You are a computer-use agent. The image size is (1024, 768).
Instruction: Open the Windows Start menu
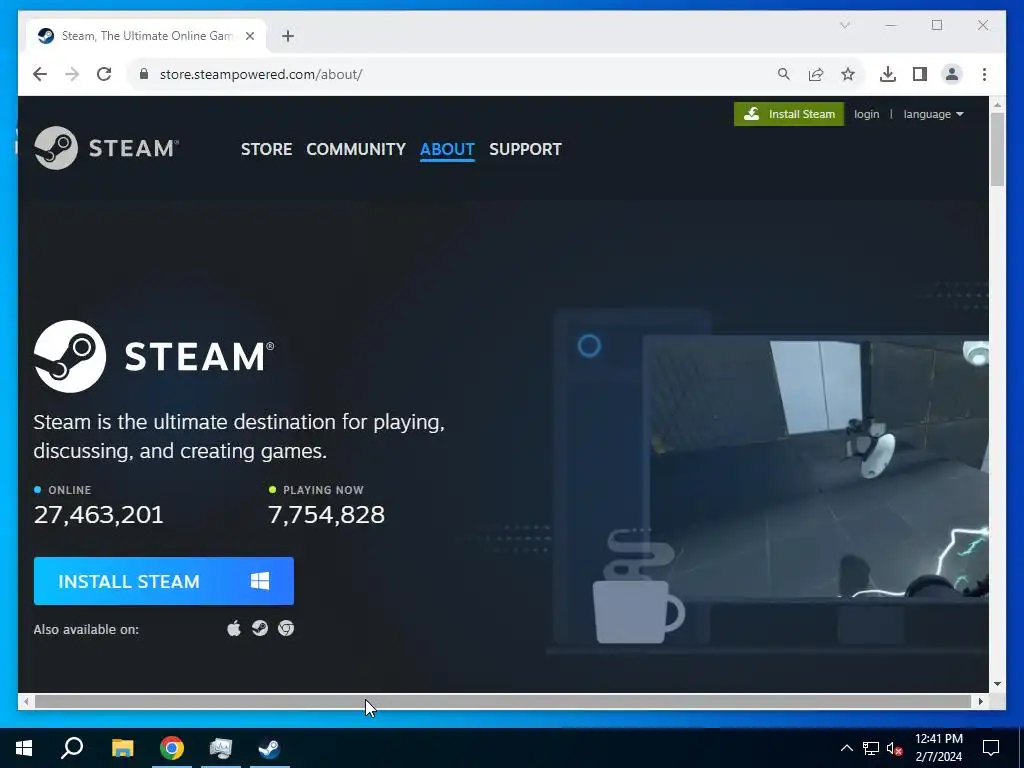(24, 748)
